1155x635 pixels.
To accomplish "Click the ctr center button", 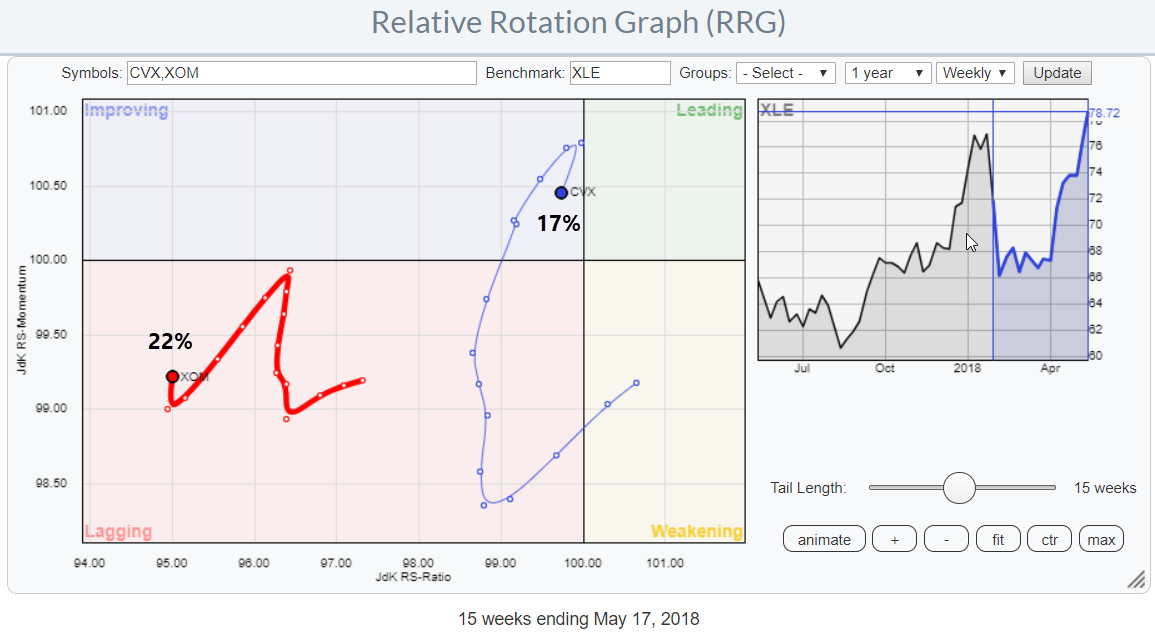I will pyautogui.click(x=1050, y=539).
